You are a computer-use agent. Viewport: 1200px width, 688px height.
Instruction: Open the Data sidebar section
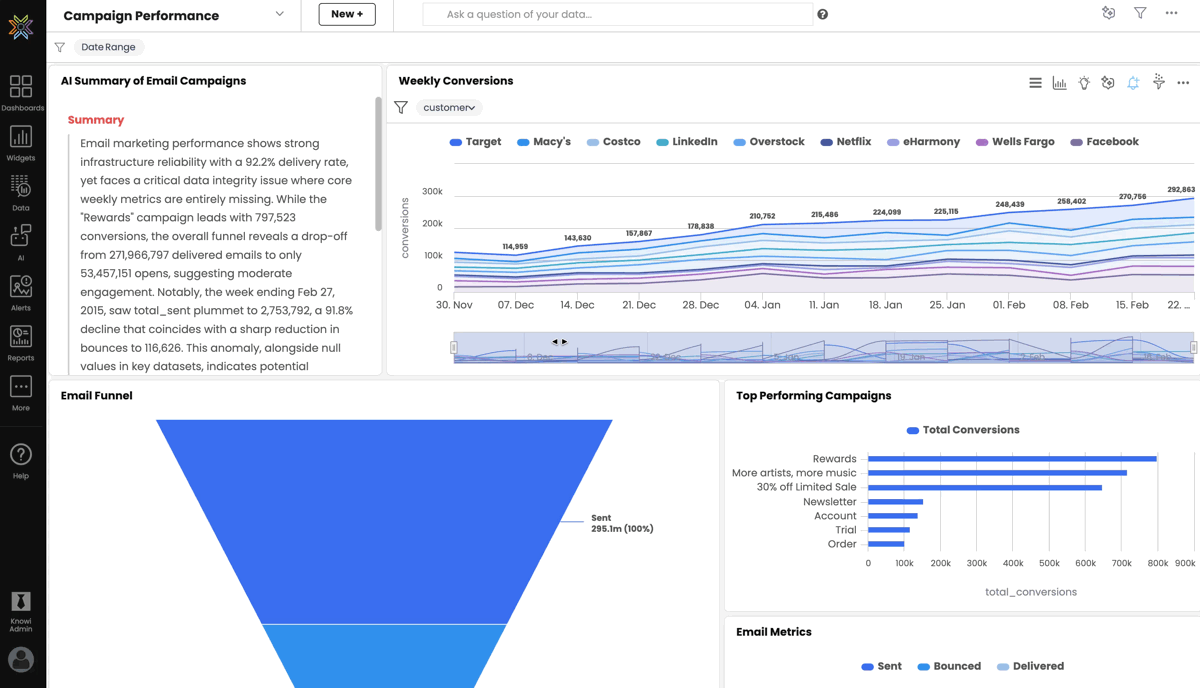click(x=21, y=193)
